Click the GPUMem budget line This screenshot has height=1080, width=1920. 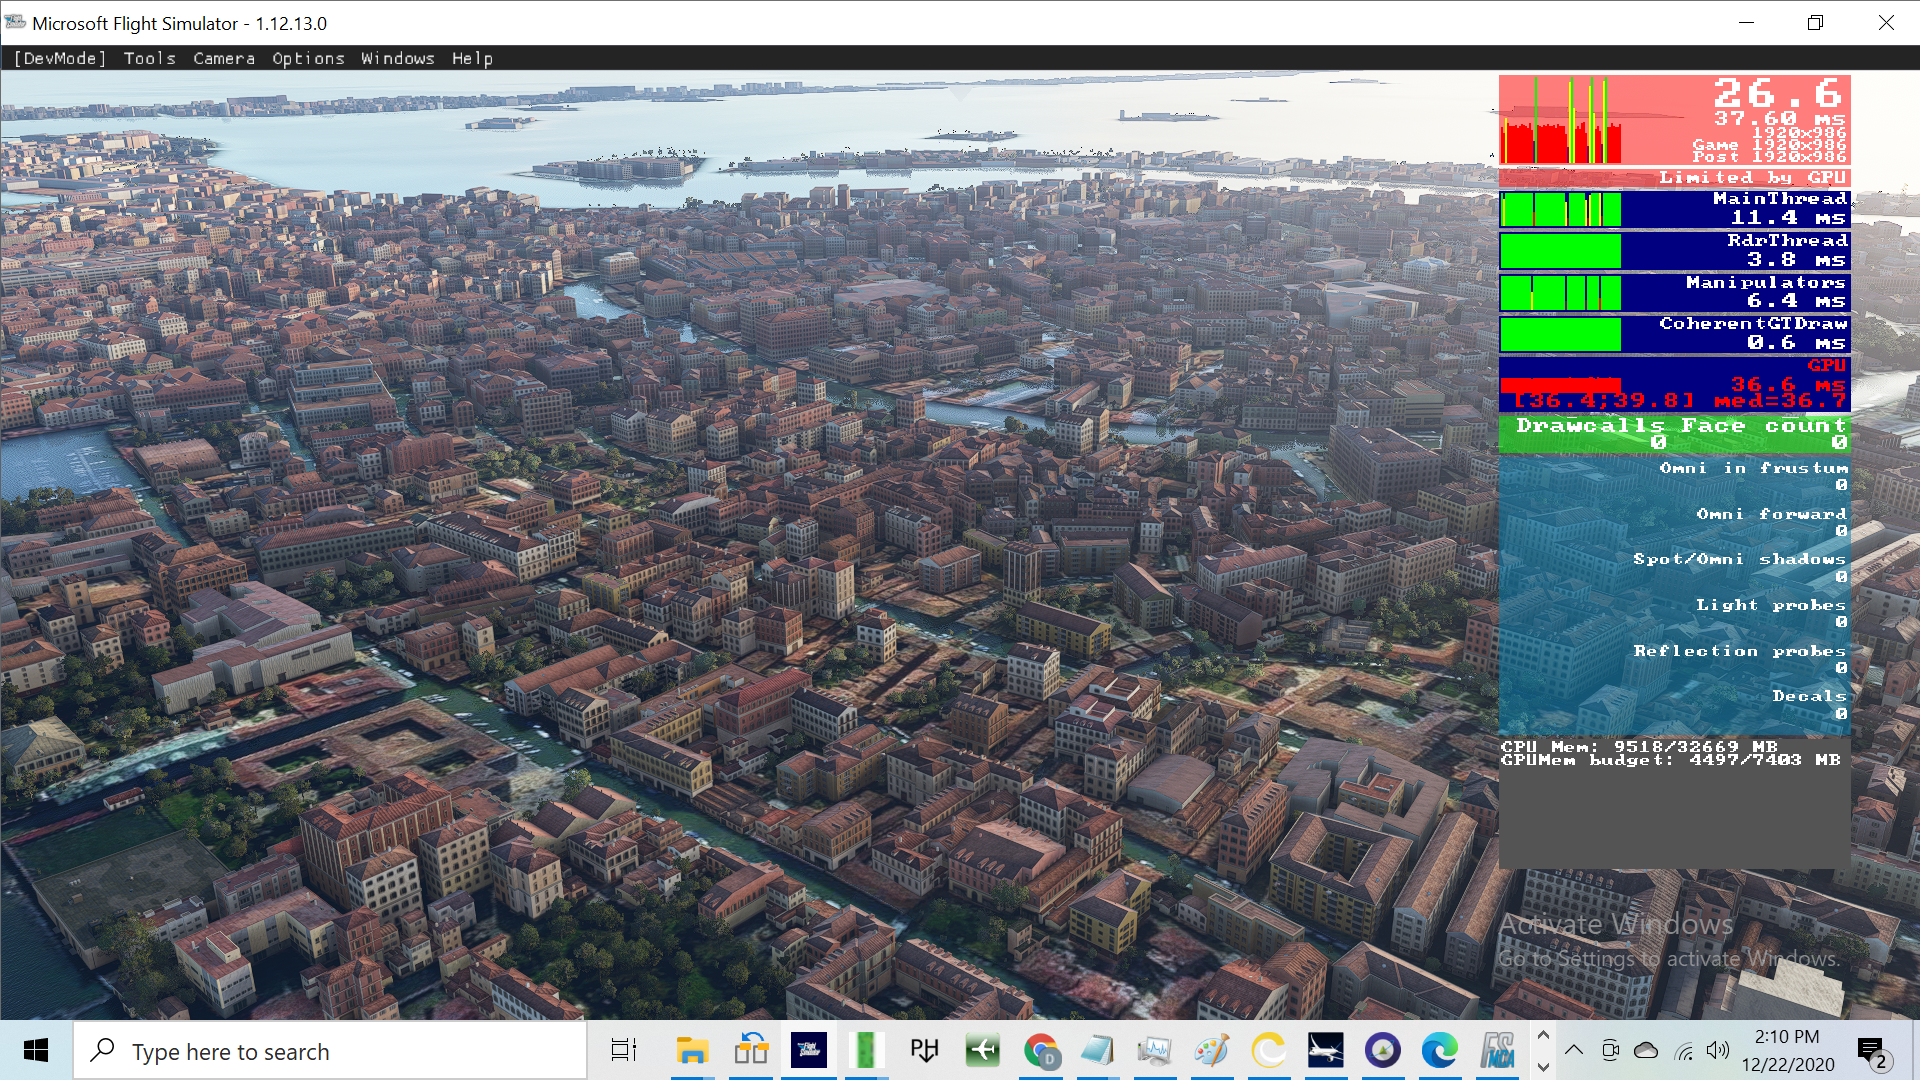pos(1670,760)
